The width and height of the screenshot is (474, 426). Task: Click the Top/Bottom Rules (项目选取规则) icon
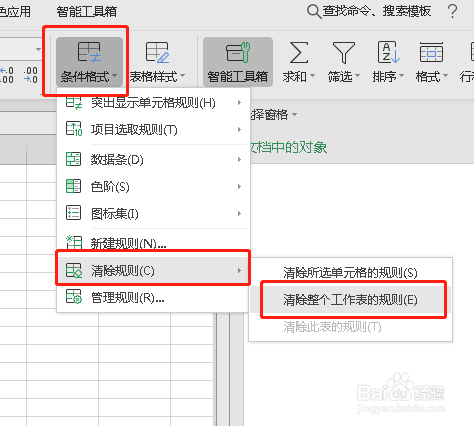coord(74,129)
